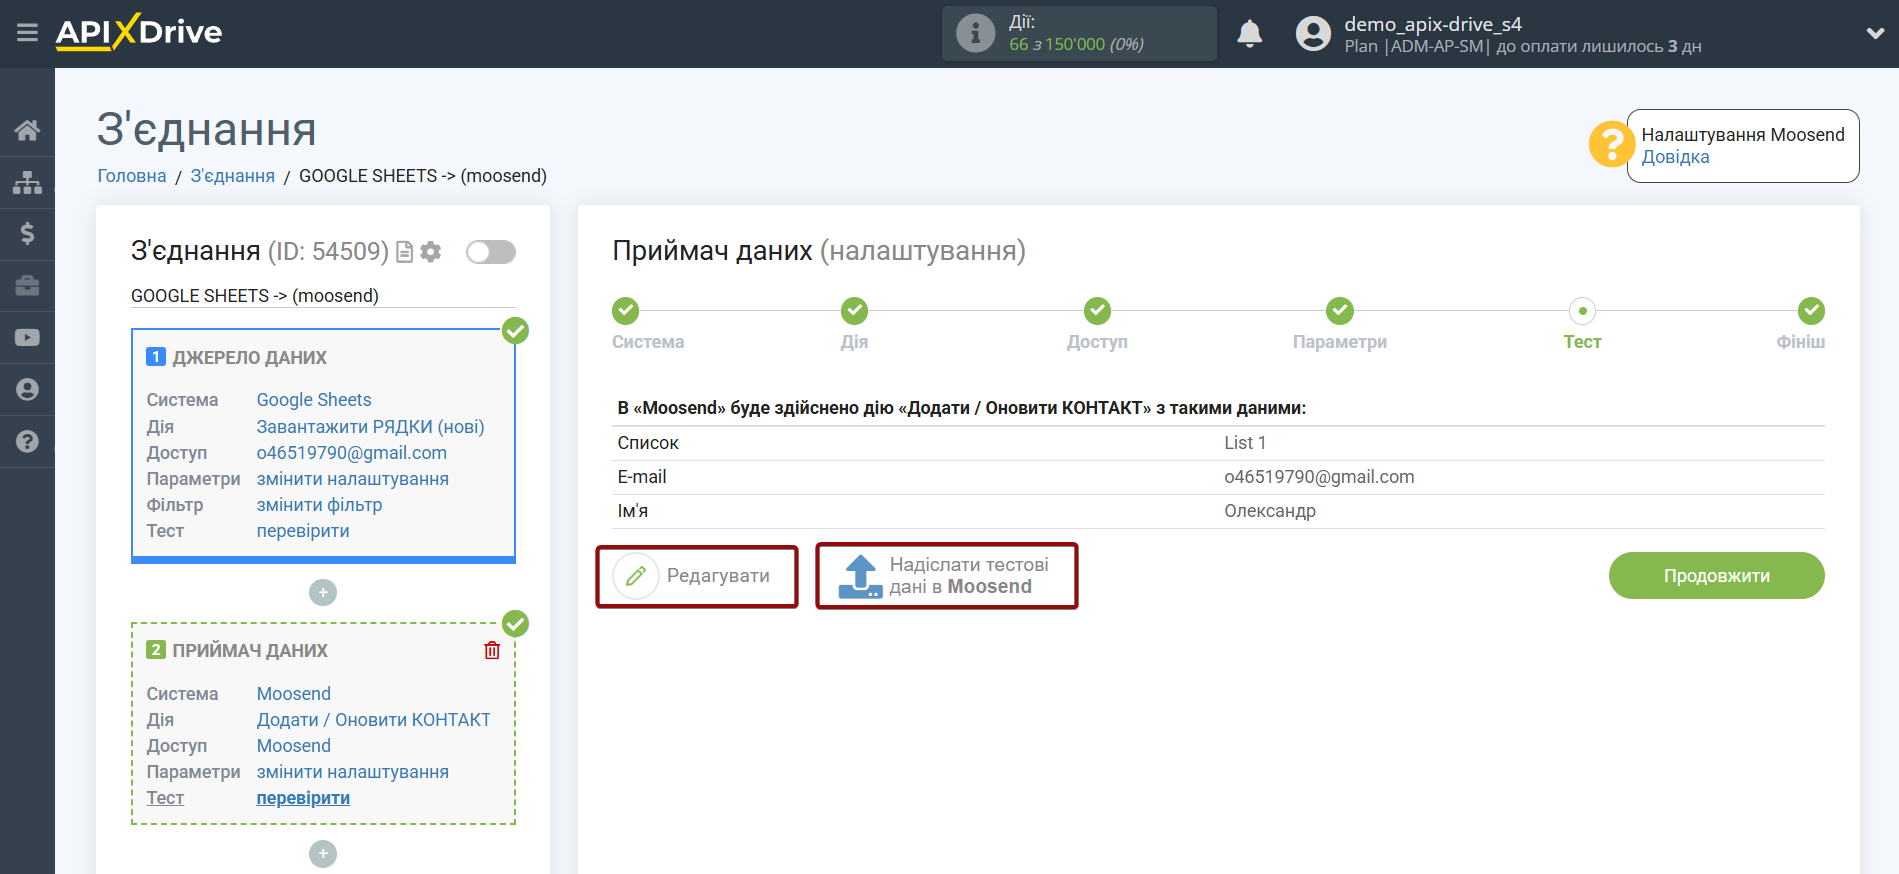Open receiver access Moosend link
1899x874 pixels.
pyautogui.click(x=294, y=746)
